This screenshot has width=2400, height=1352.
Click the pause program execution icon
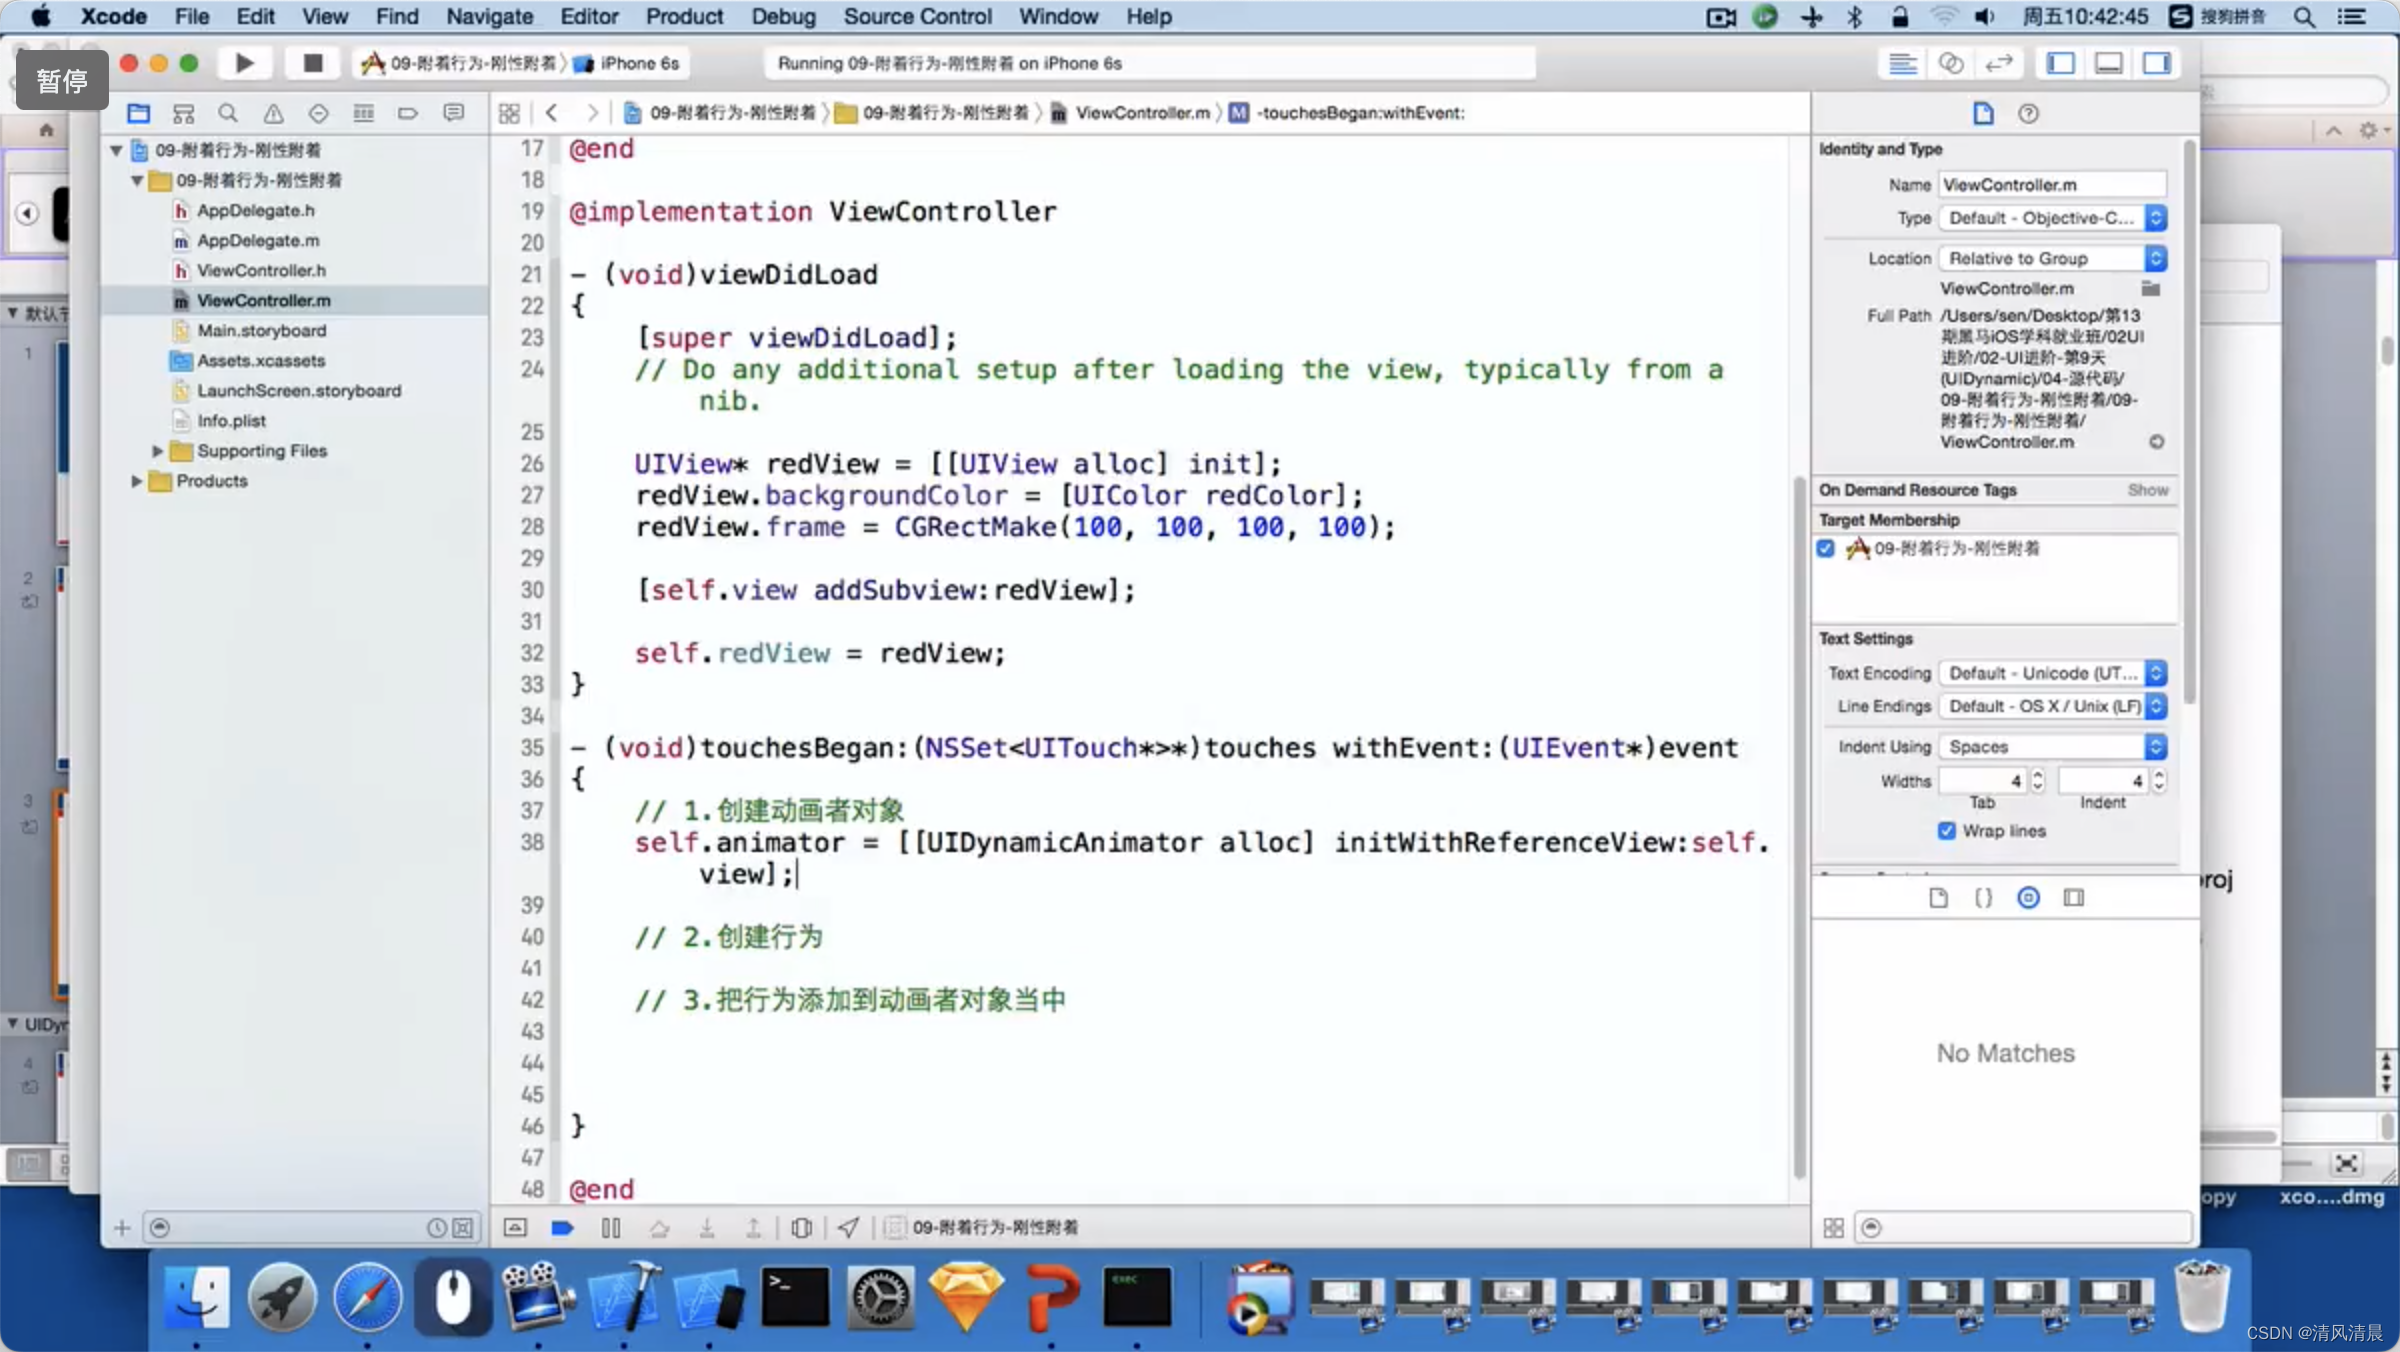[x=611, y=1227]
